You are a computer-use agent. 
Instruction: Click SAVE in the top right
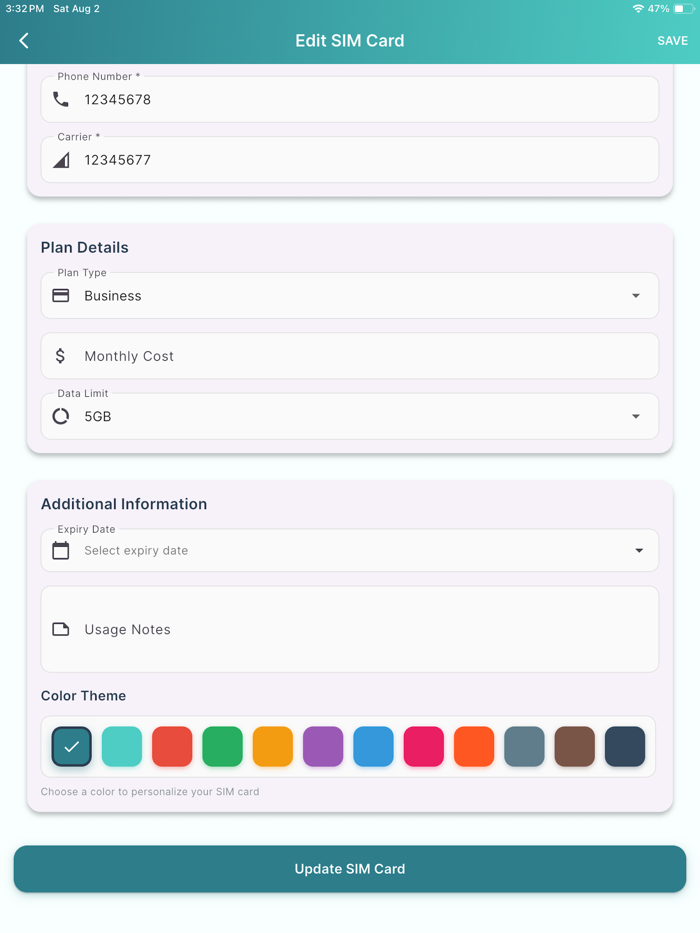coord(672,40)
